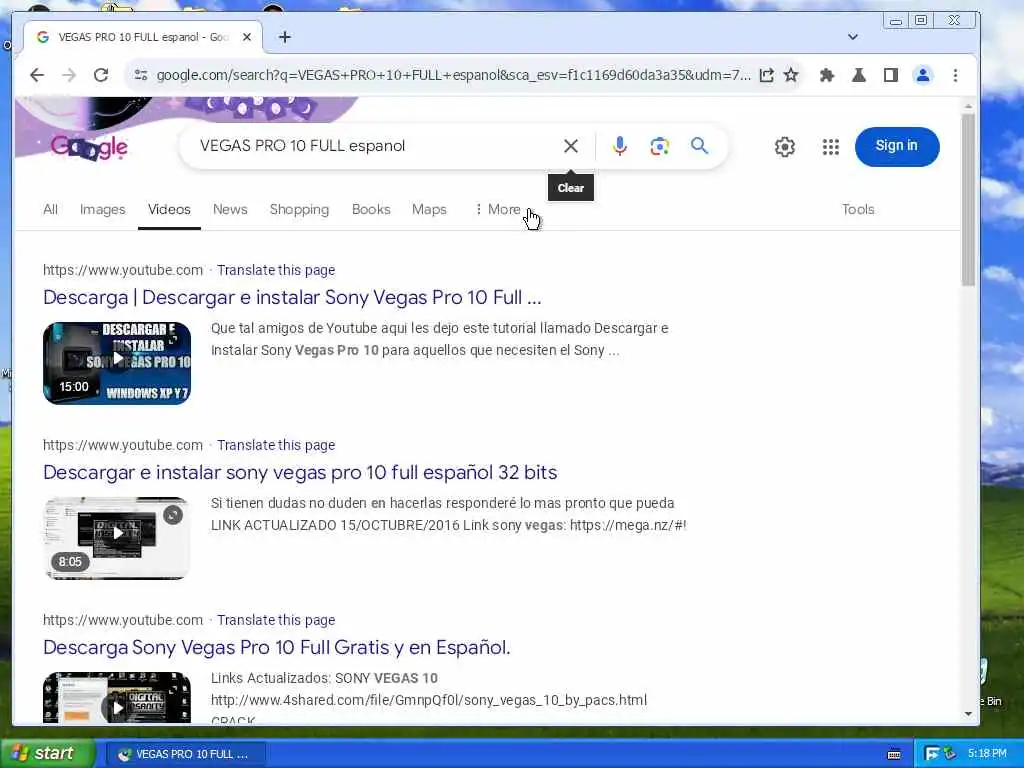Viewport: 1024px width, 768px height.
Task: Open the Chrome profile avatar
Action: pos(923,75)
